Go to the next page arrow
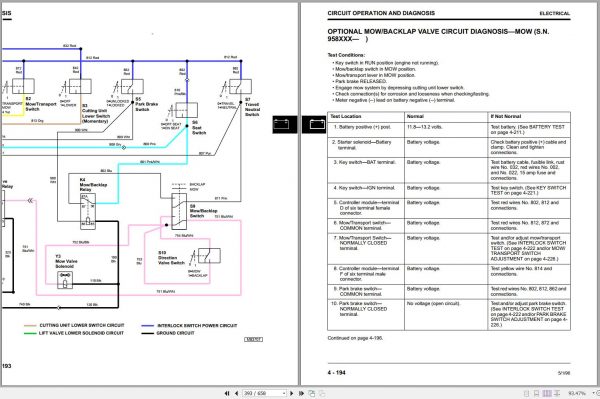Image resolution: width=600 pixels, height=399 pixels. pyautogui.click(x=292, y=393)
